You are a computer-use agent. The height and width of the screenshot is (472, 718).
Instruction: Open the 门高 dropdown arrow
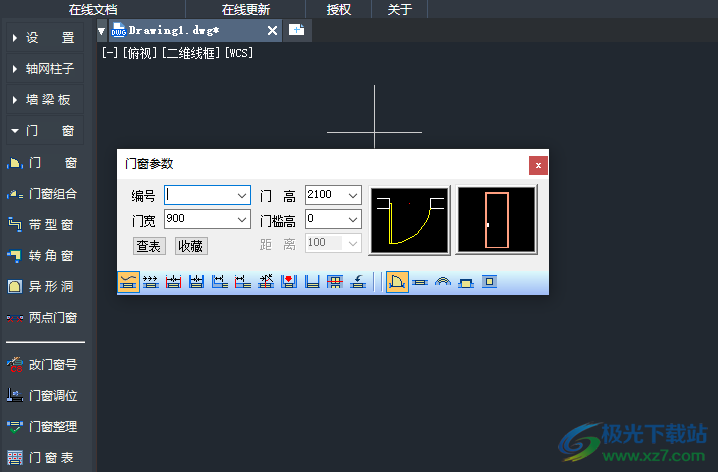tap(353, 195)
